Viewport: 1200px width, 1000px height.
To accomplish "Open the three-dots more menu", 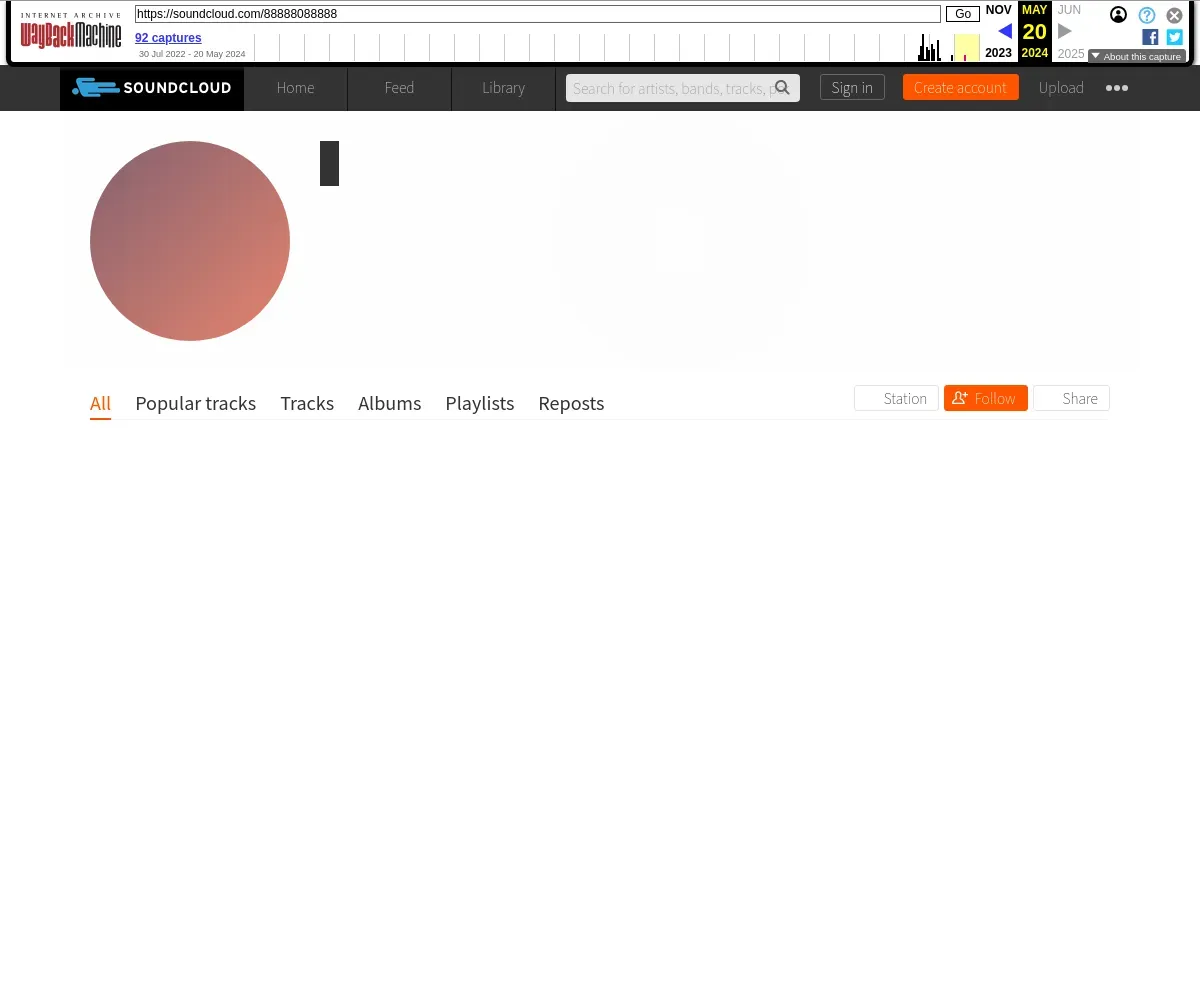I will (x=1117, y=88).
